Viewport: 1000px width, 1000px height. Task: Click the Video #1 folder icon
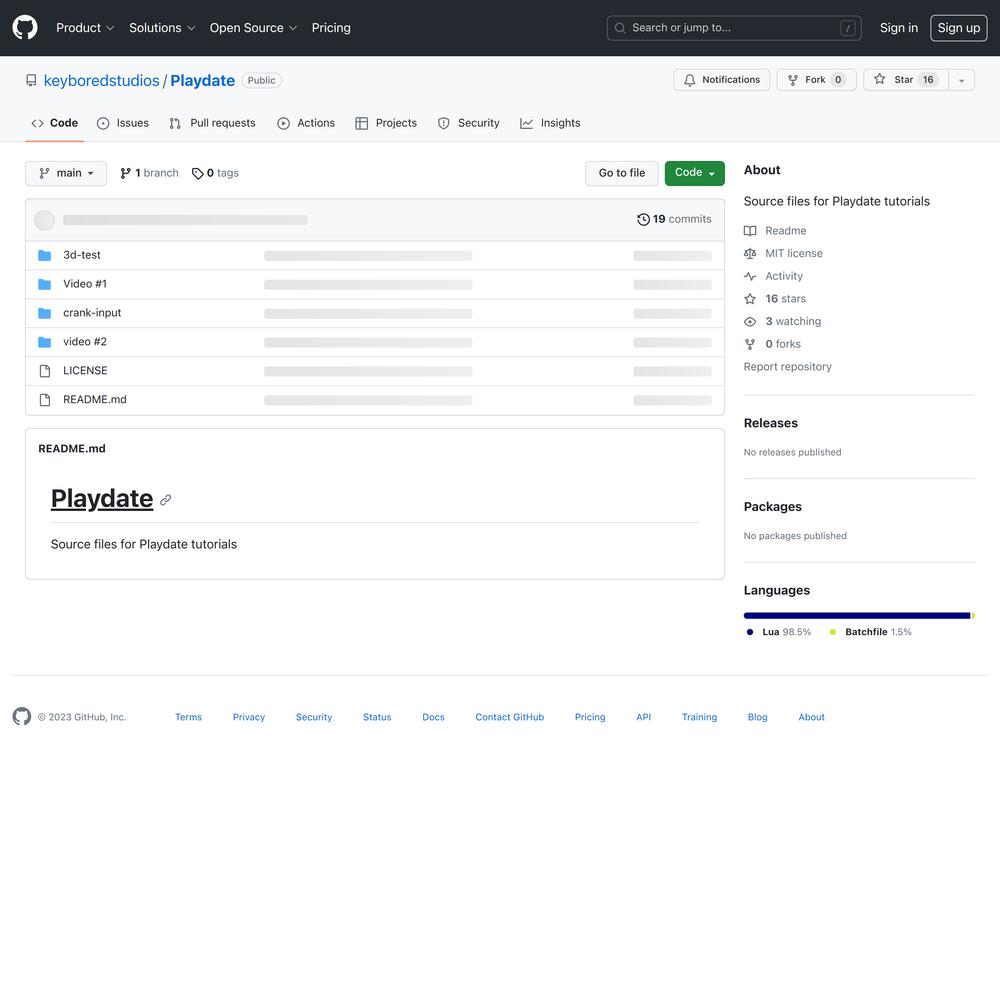45,284
